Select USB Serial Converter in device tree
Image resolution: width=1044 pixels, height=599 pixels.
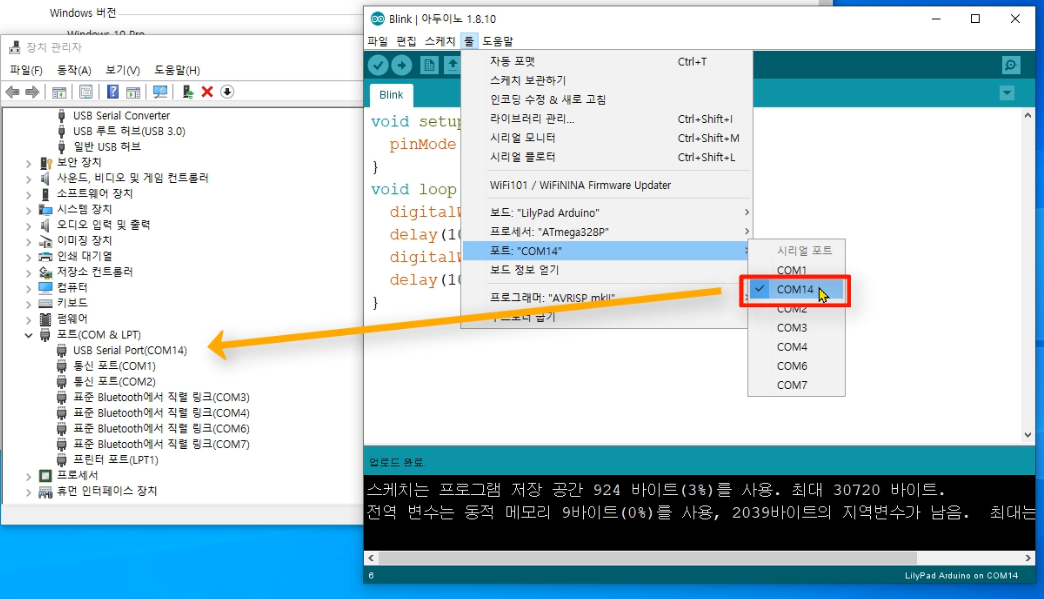(x=121, y=116)
